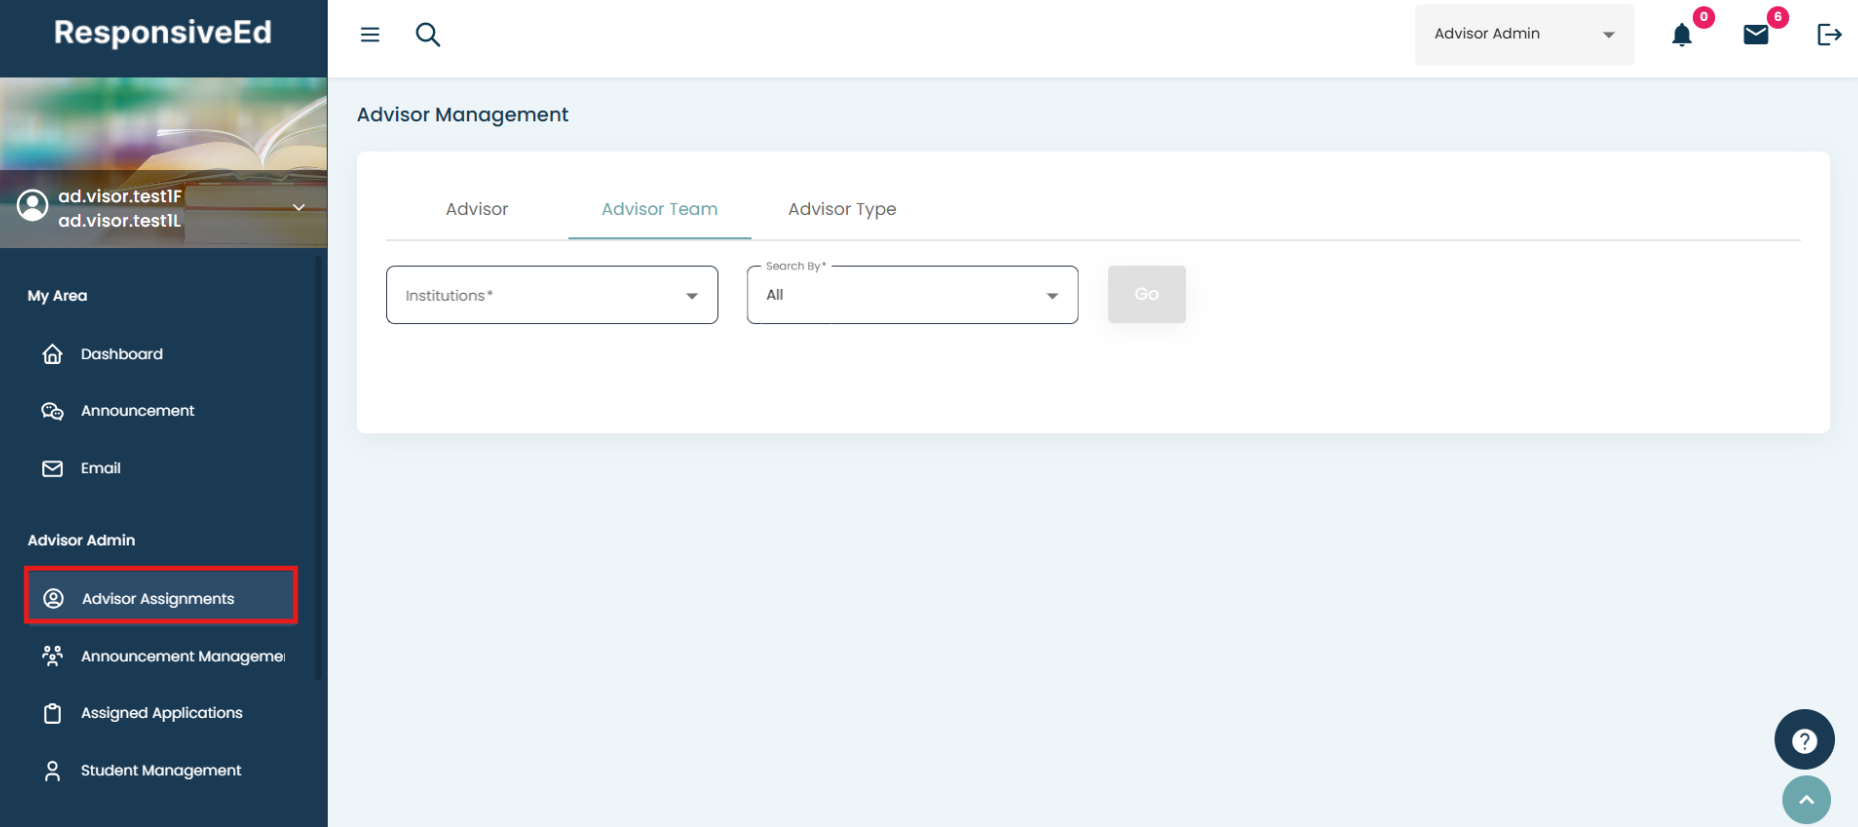This screenshot has width=1858, height=827.
Task: Expand the Advisor Admin role dropdown
Action: coord(1523,34)
